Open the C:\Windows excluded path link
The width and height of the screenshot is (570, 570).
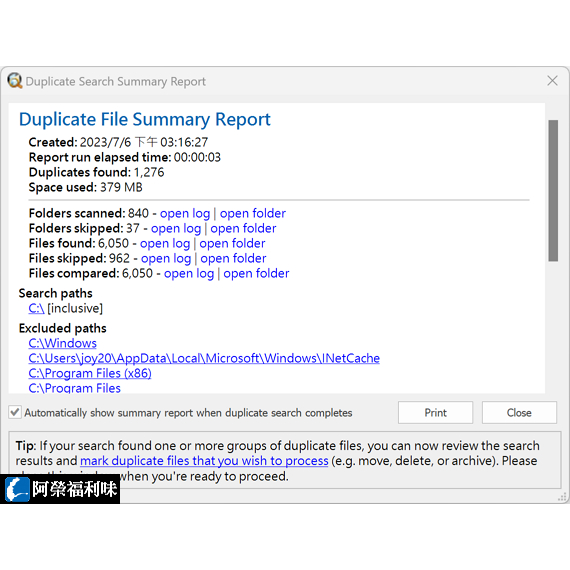pyautogui.click(x=63, y=343)
